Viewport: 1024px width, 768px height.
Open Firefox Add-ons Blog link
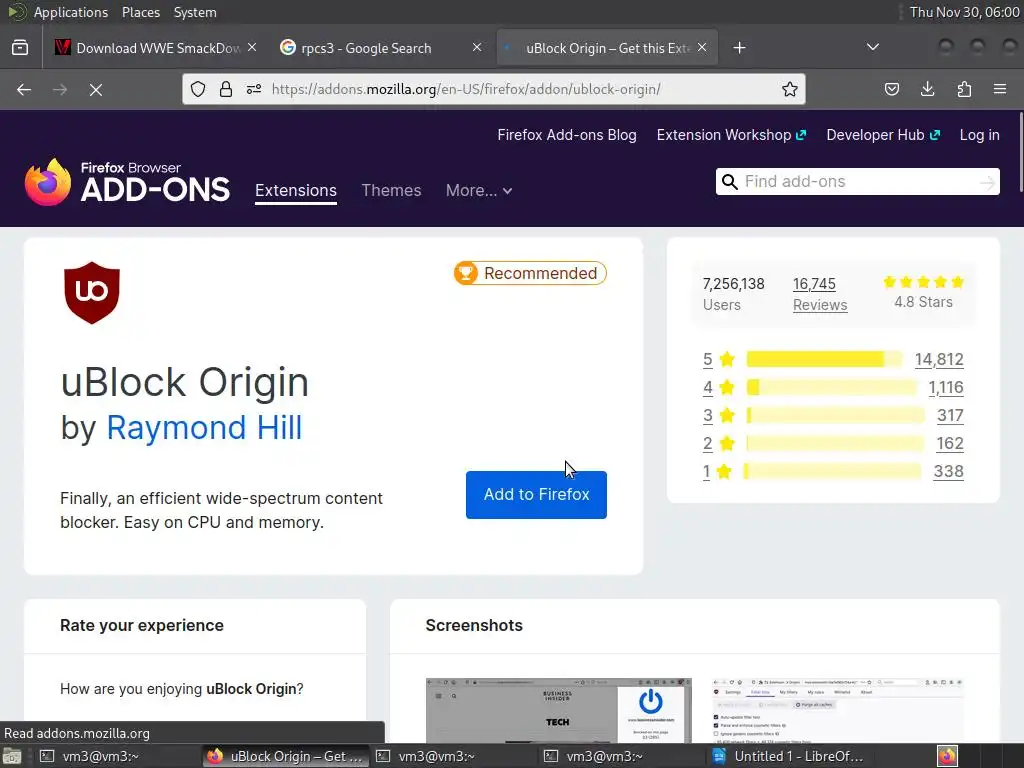(567, 135)
